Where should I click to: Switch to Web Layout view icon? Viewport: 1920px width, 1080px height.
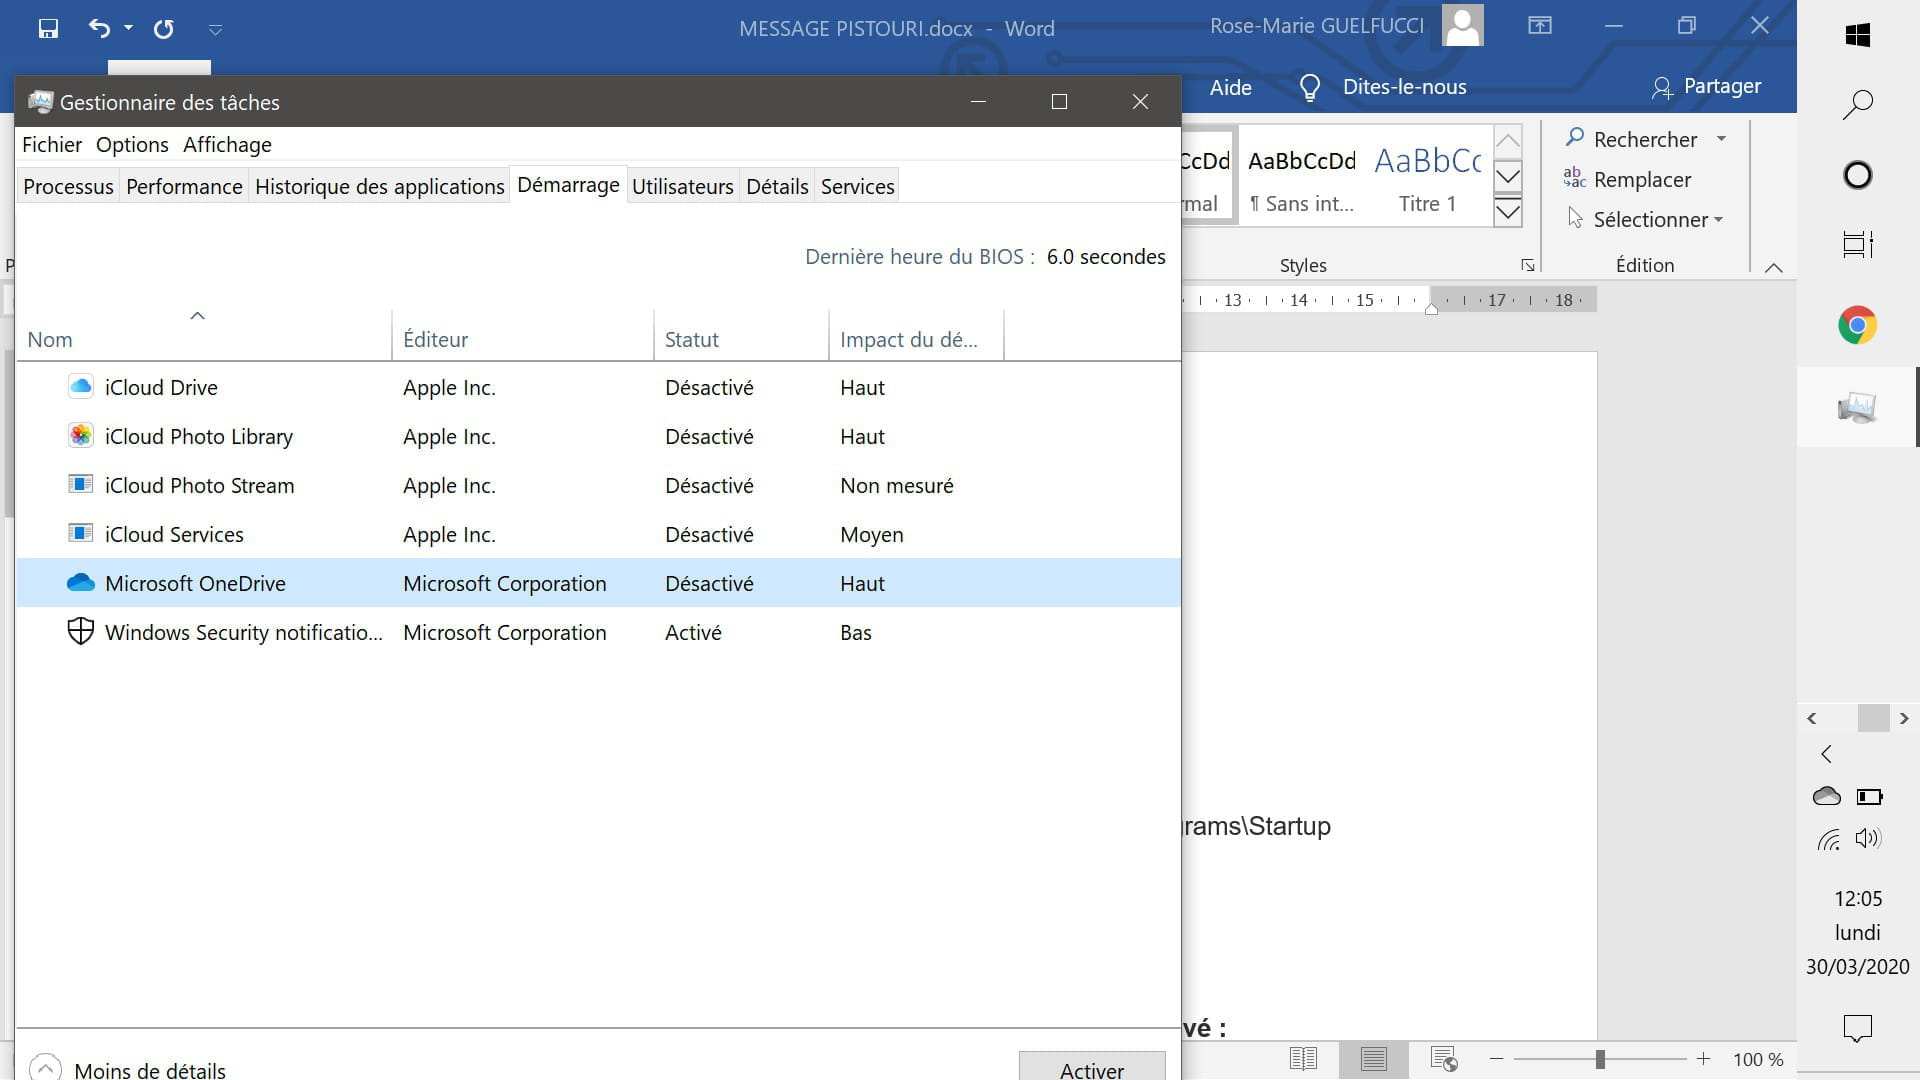pyautogui.click(x=1444, y=1059)
